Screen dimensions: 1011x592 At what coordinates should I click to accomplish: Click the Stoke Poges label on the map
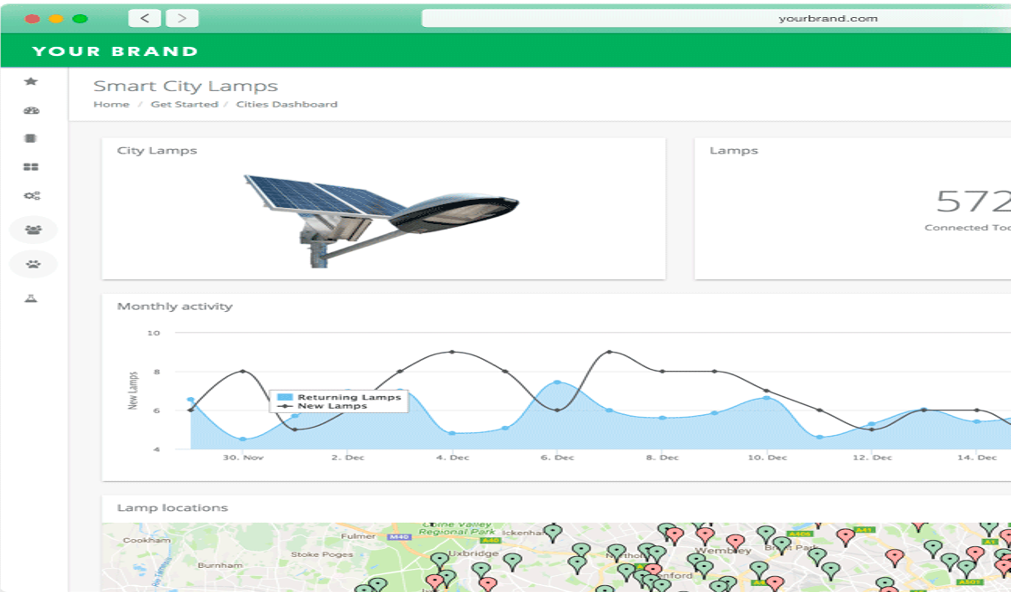click(322, 554)
